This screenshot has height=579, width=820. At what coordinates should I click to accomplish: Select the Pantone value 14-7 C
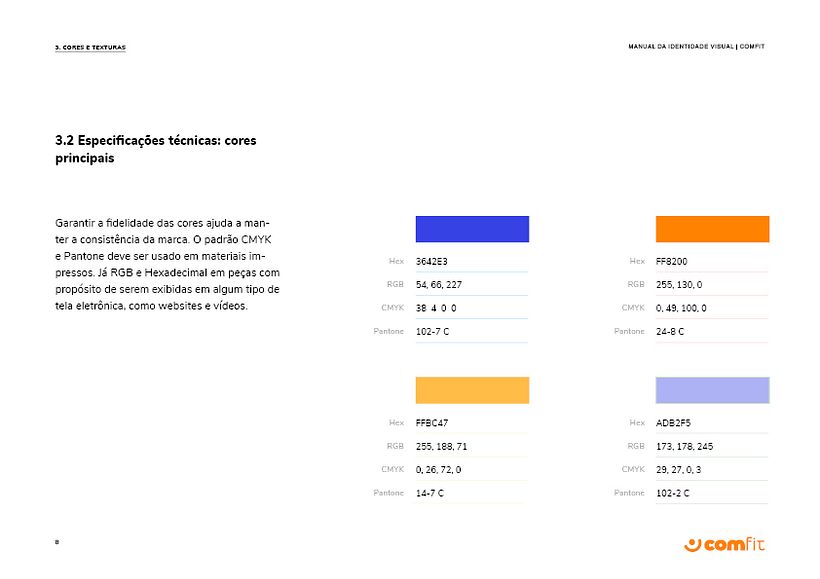click(430, 493)
